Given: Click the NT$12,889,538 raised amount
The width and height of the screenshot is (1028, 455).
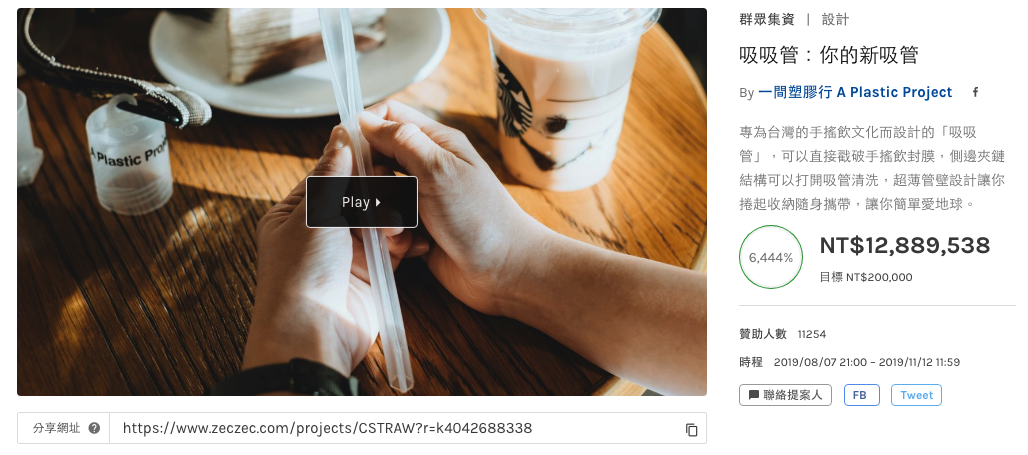Looking at the screenshot, I should (905, 246).
